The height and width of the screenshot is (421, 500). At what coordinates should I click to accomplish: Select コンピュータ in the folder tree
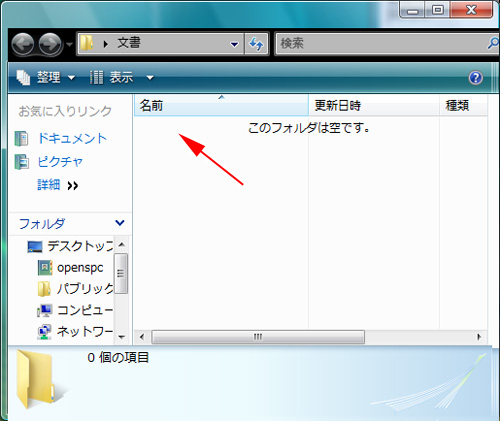tap(85, 310)
